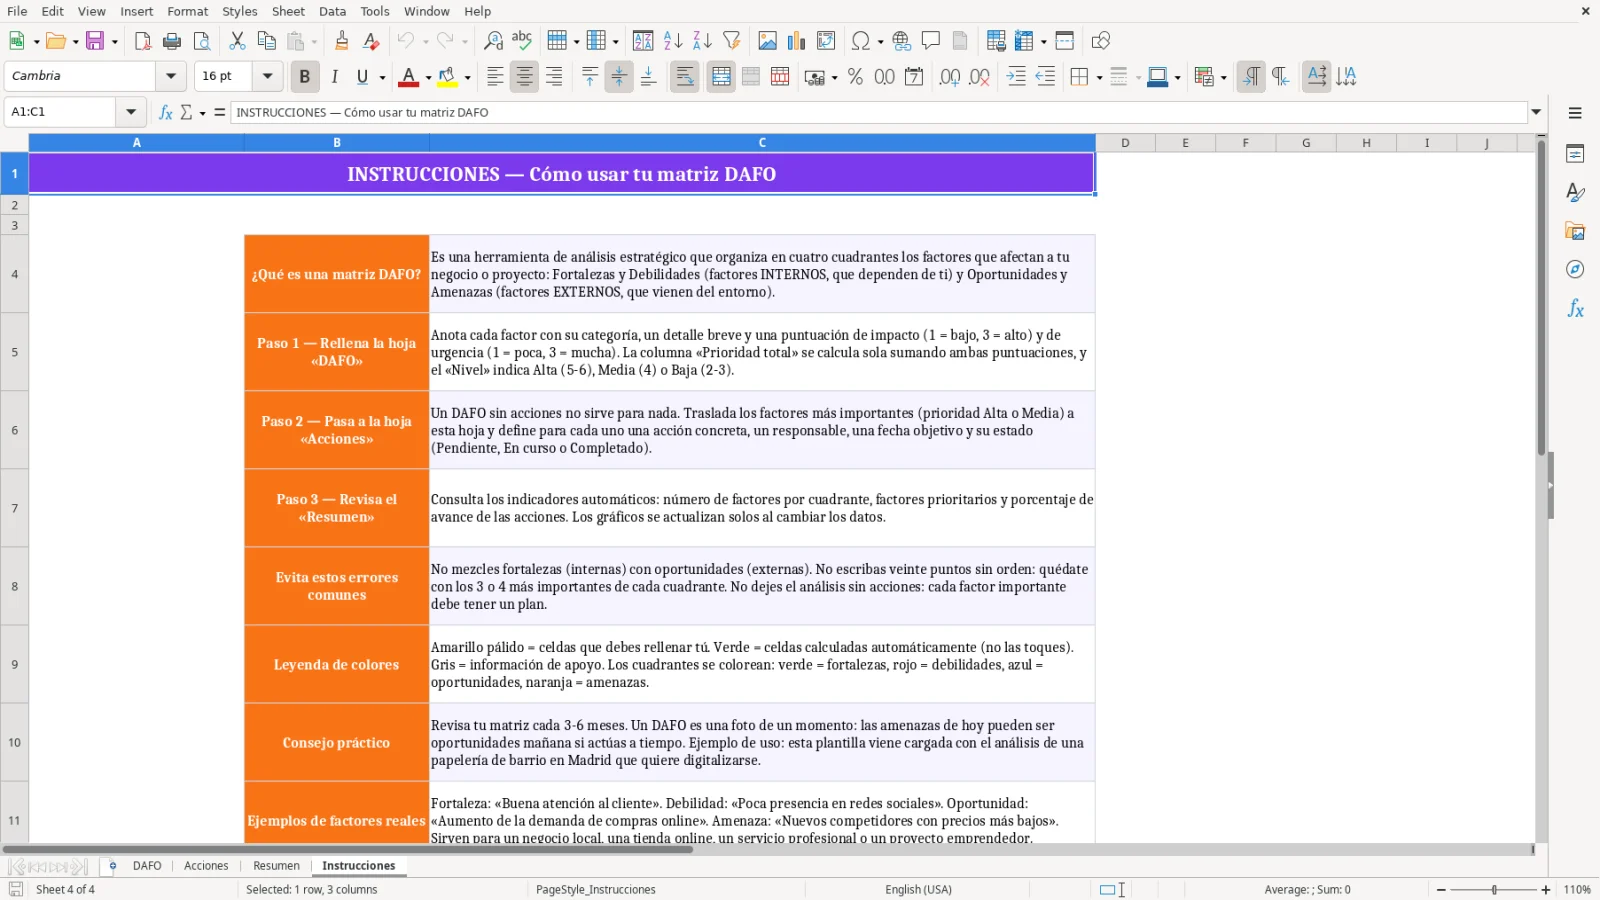Cut selection with scissors icon

(237, 41)
